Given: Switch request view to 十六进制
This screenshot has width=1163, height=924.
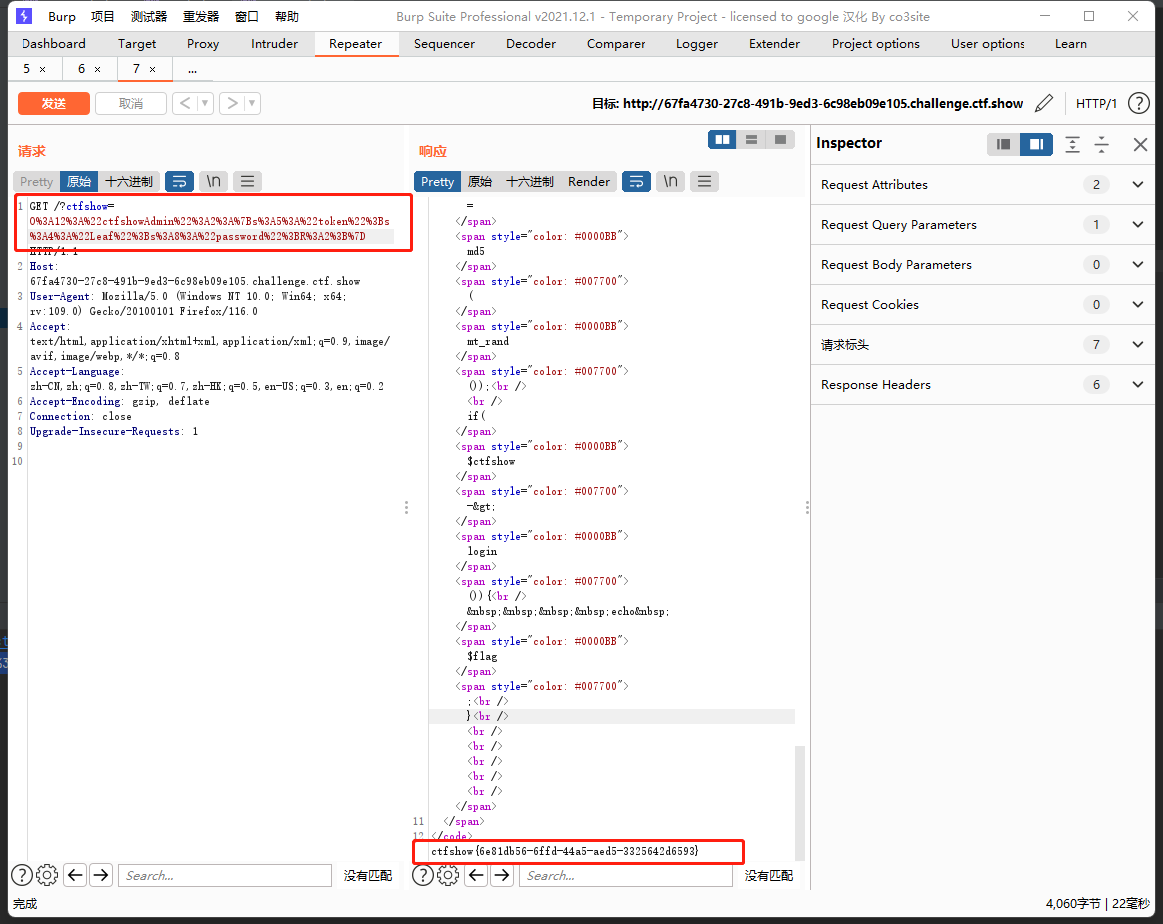Looking at the screenshot, I should point(128,182).
